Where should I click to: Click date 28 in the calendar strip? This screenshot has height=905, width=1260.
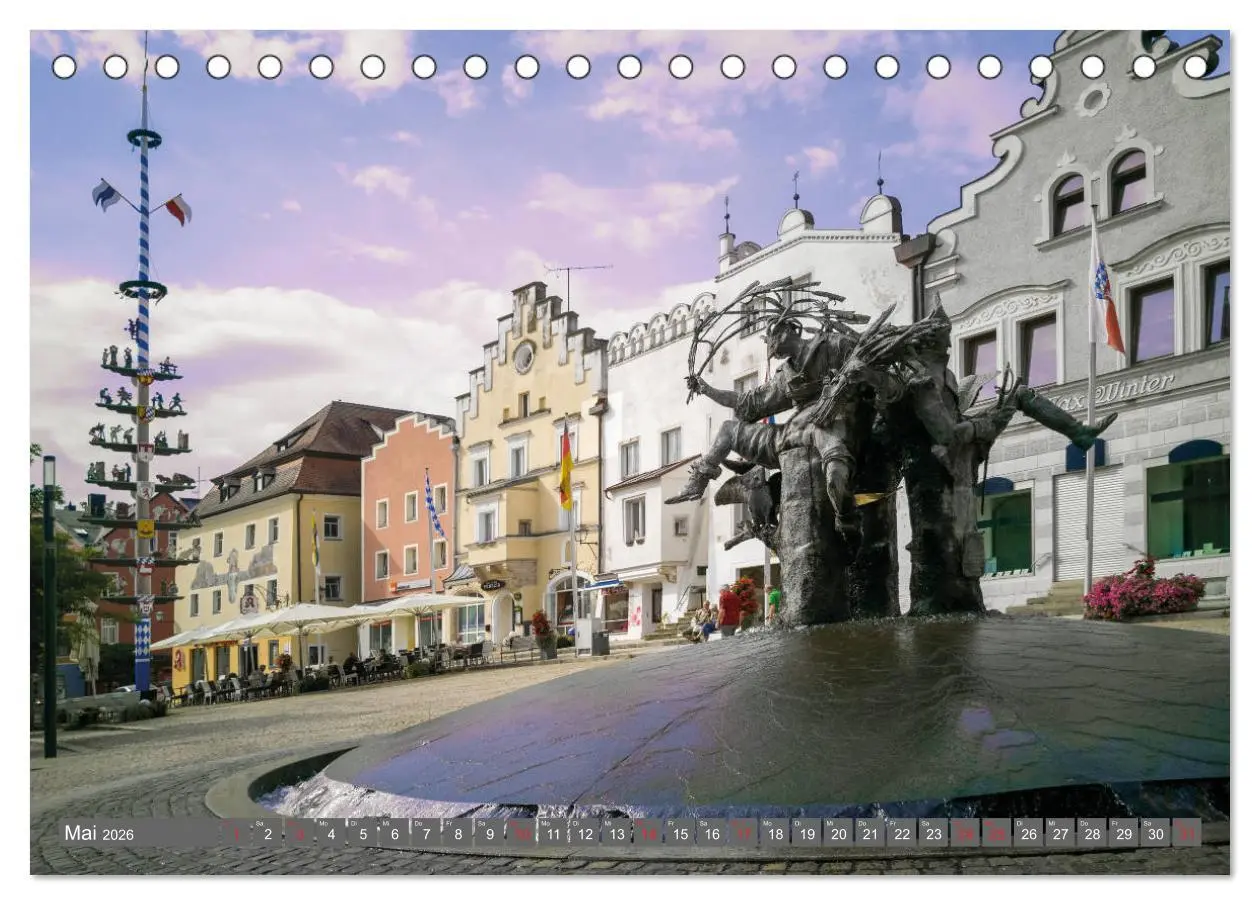[1091, 832]
